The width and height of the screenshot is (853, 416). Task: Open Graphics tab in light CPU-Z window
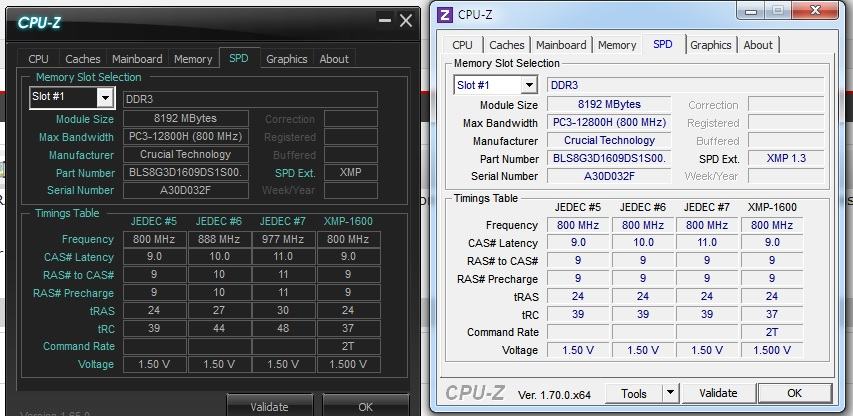pyautogui.click(x=710, y=45)
